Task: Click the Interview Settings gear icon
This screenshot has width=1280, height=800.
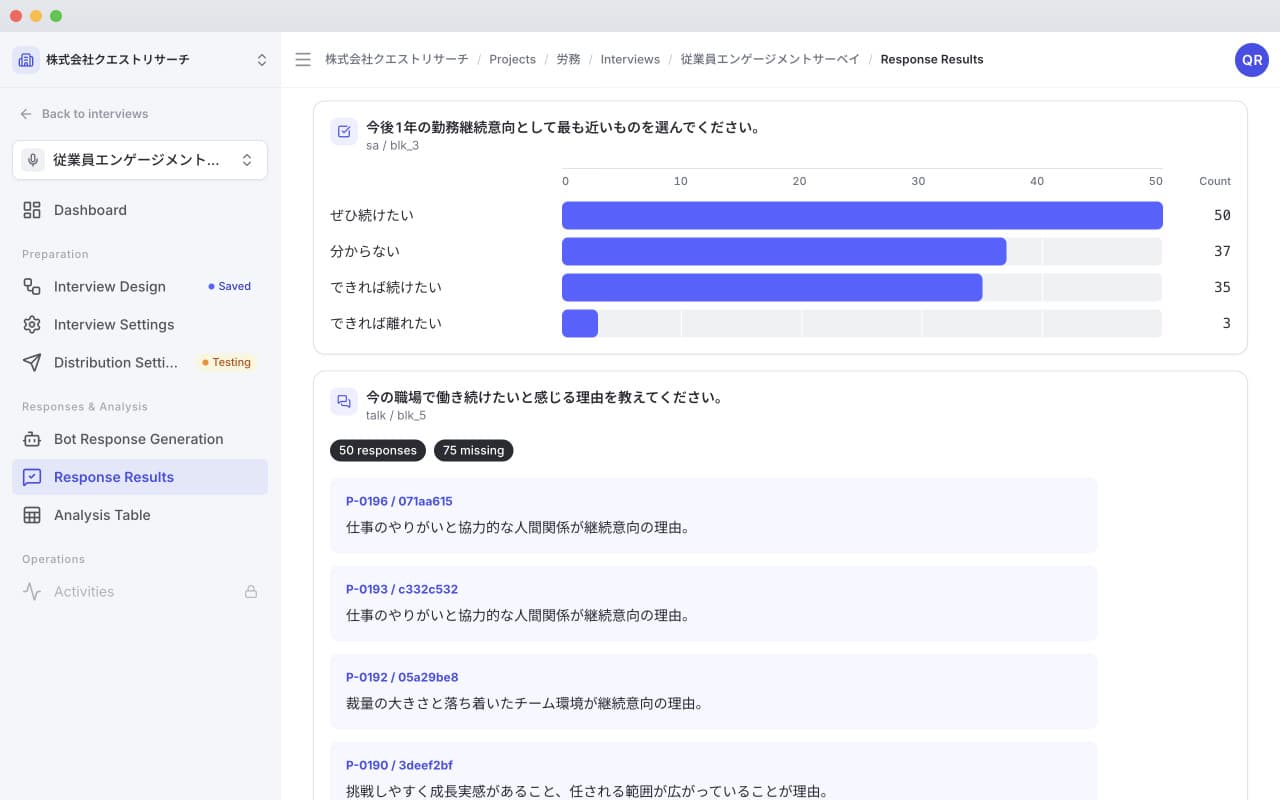Action: tap(32, 324)
